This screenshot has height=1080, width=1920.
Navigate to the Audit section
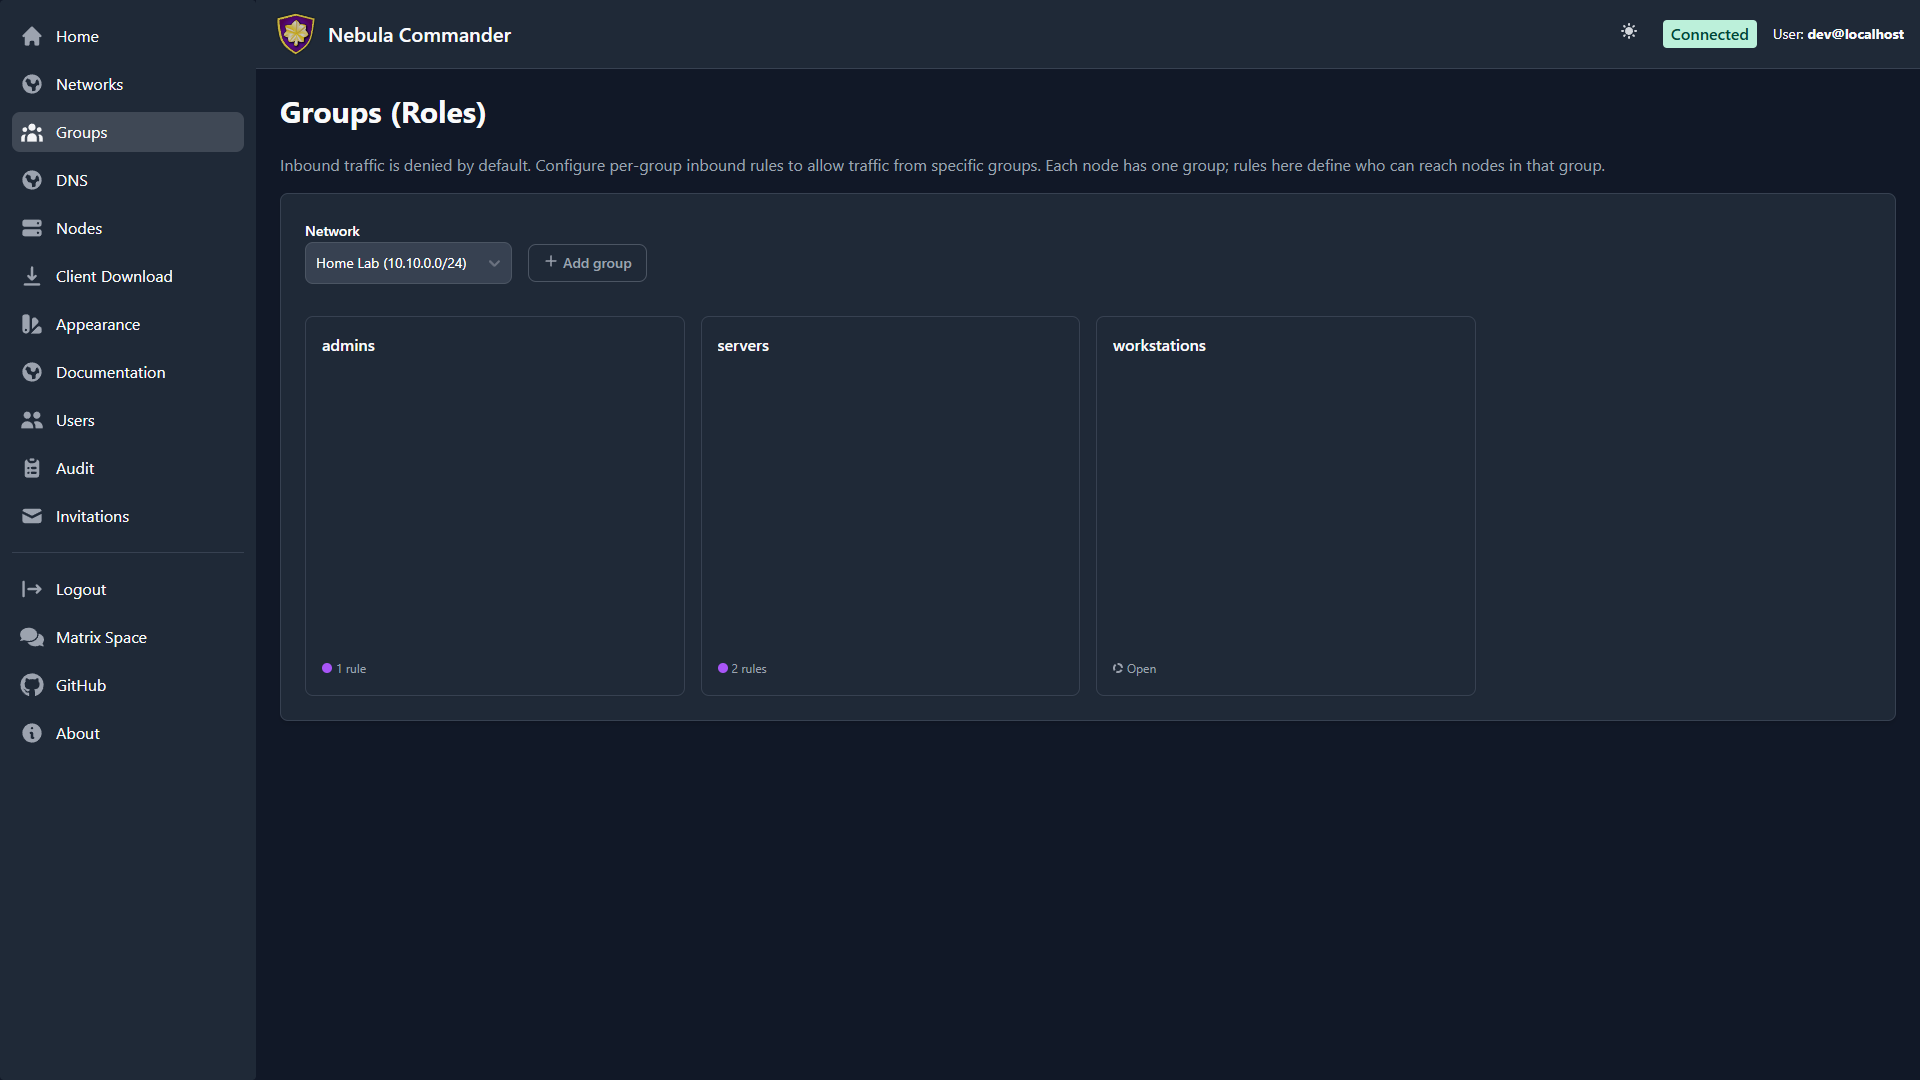pos(128,468)
